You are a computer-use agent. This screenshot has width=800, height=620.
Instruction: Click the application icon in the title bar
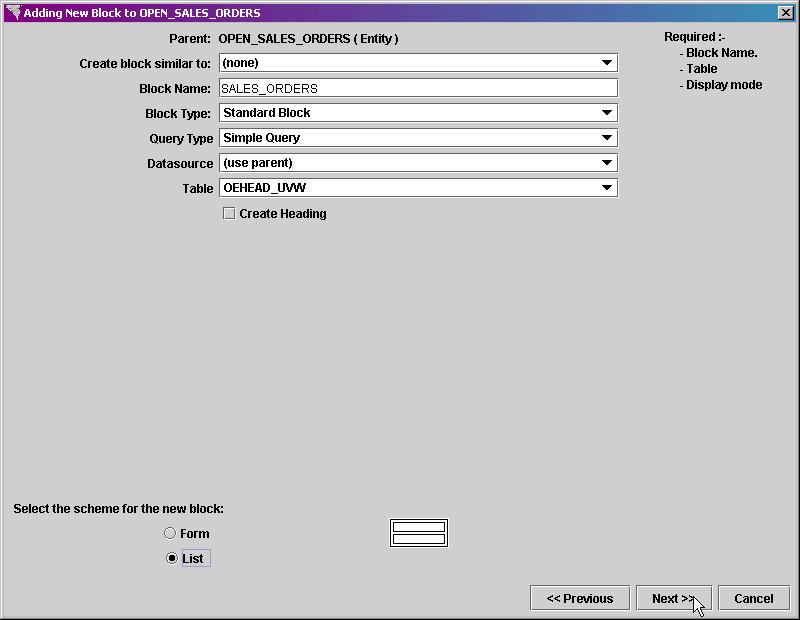(12, 12)
